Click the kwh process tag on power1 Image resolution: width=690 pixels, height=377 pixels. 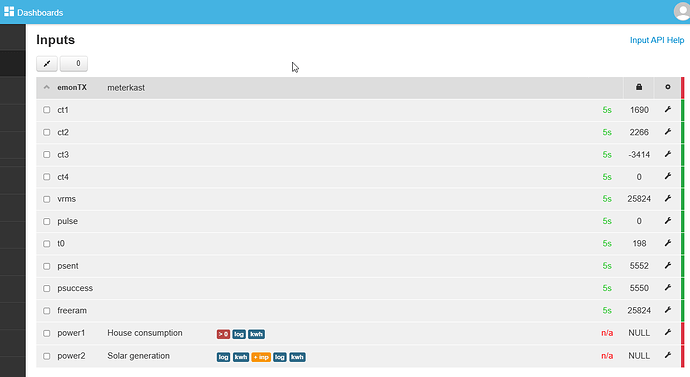[x=256, y=334]
